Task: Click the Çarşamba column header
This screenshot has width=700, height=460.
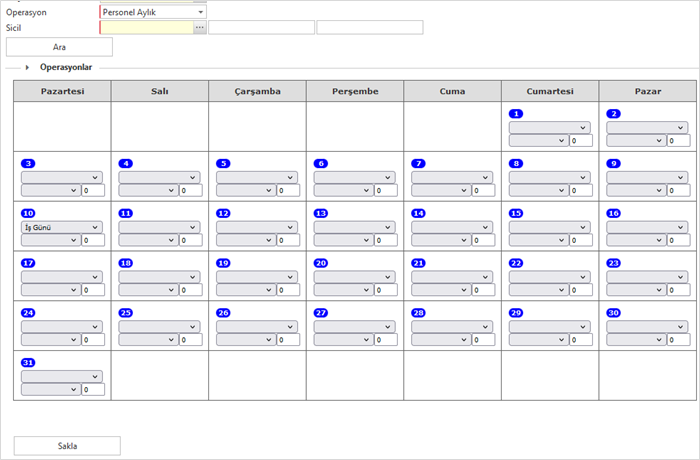Action: 257,91
